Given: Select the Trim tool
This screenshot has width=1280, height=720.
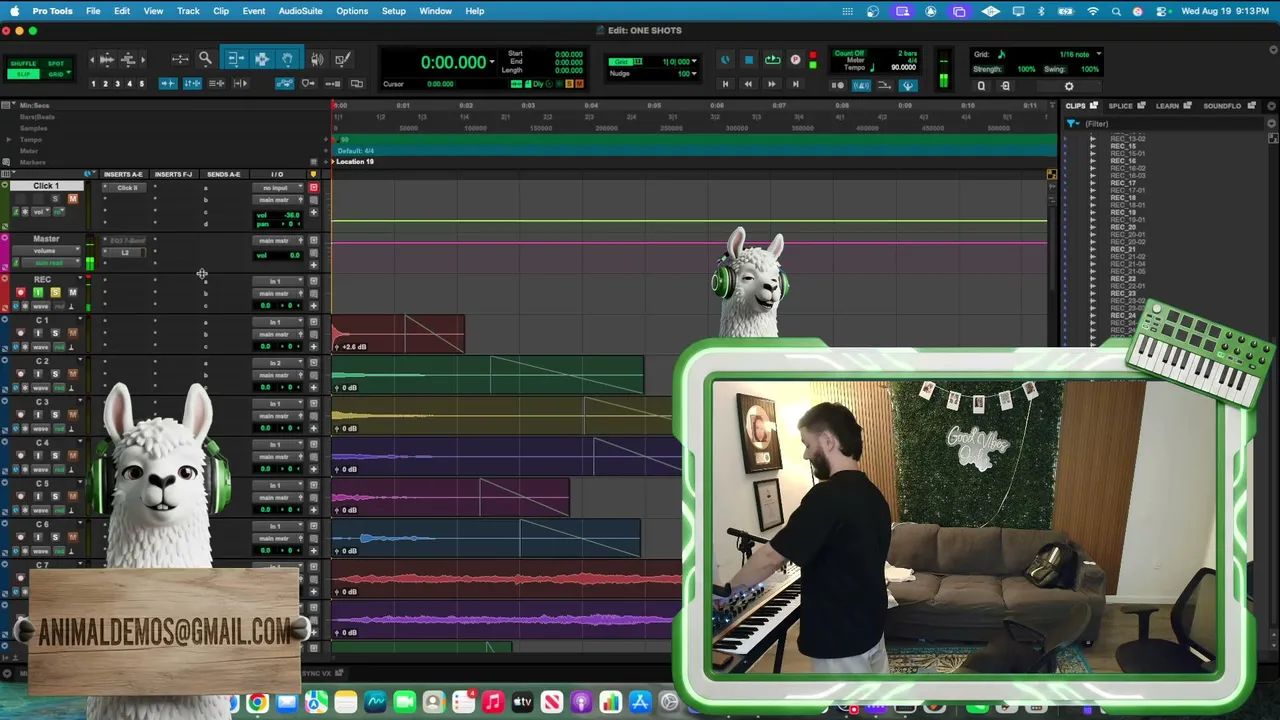Looking at the screenshot, I should coord(235,59).
